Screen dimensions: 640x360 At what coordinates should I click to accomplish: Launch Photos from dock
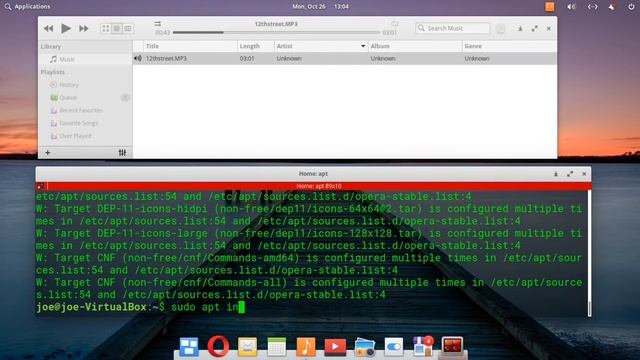[x=364, y=347]
